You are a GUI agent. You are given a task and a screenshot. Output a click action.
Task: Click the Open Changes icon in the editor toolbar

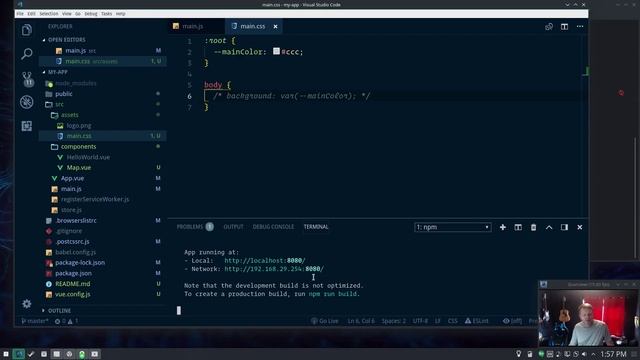[x=549, y=27]
